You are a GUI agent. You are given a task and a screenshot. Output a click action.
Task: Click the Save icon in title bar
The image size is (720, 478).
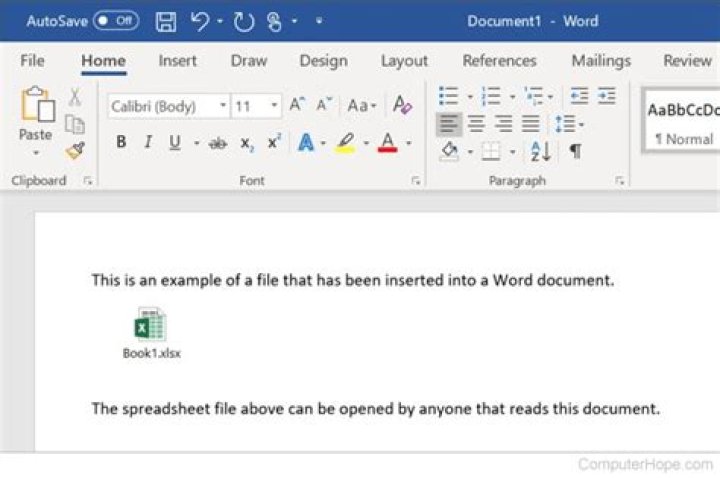(166, 22)
